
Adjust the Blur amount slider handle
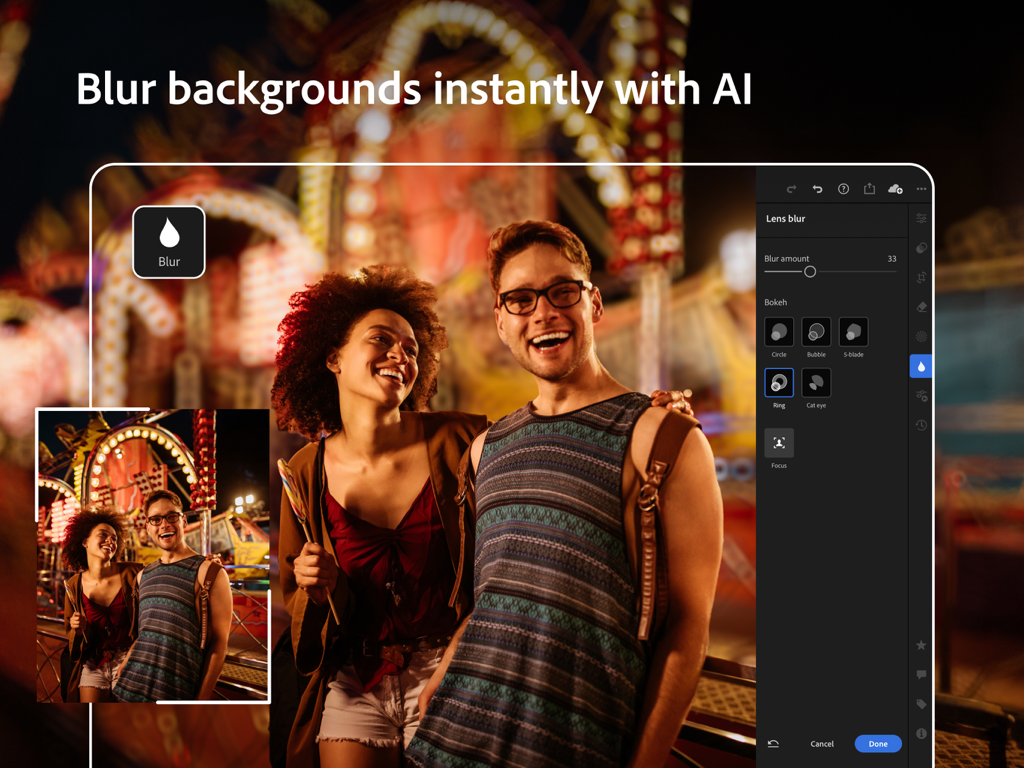point(809,271)
